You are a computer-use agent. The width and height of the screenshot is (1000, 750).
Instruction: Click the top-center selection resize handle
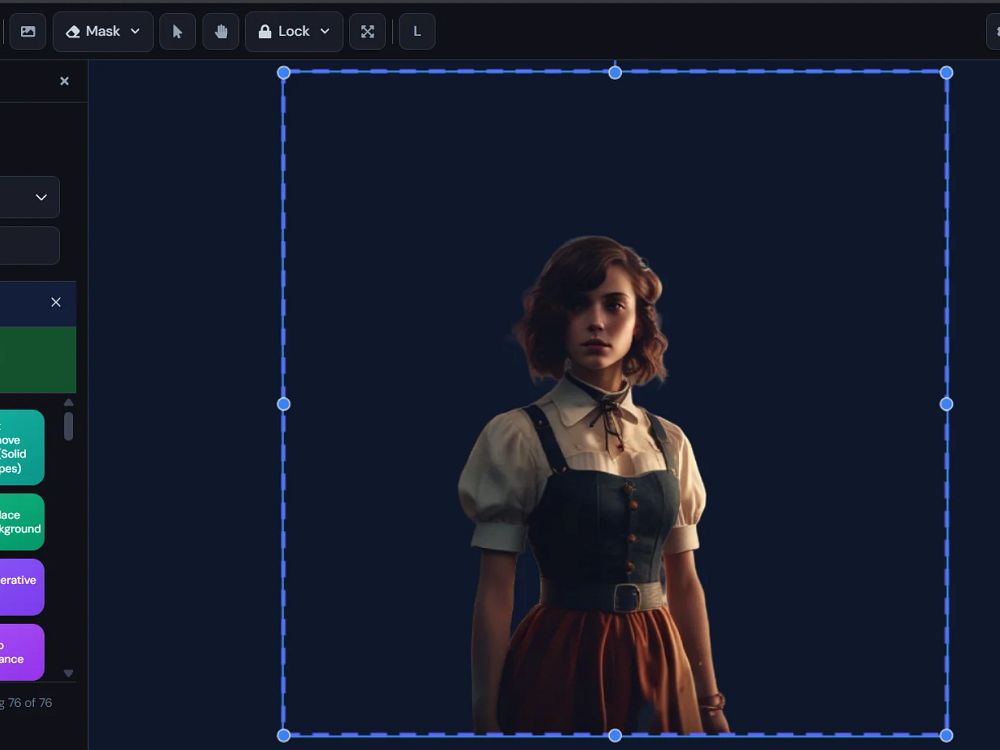click(615, 72)
